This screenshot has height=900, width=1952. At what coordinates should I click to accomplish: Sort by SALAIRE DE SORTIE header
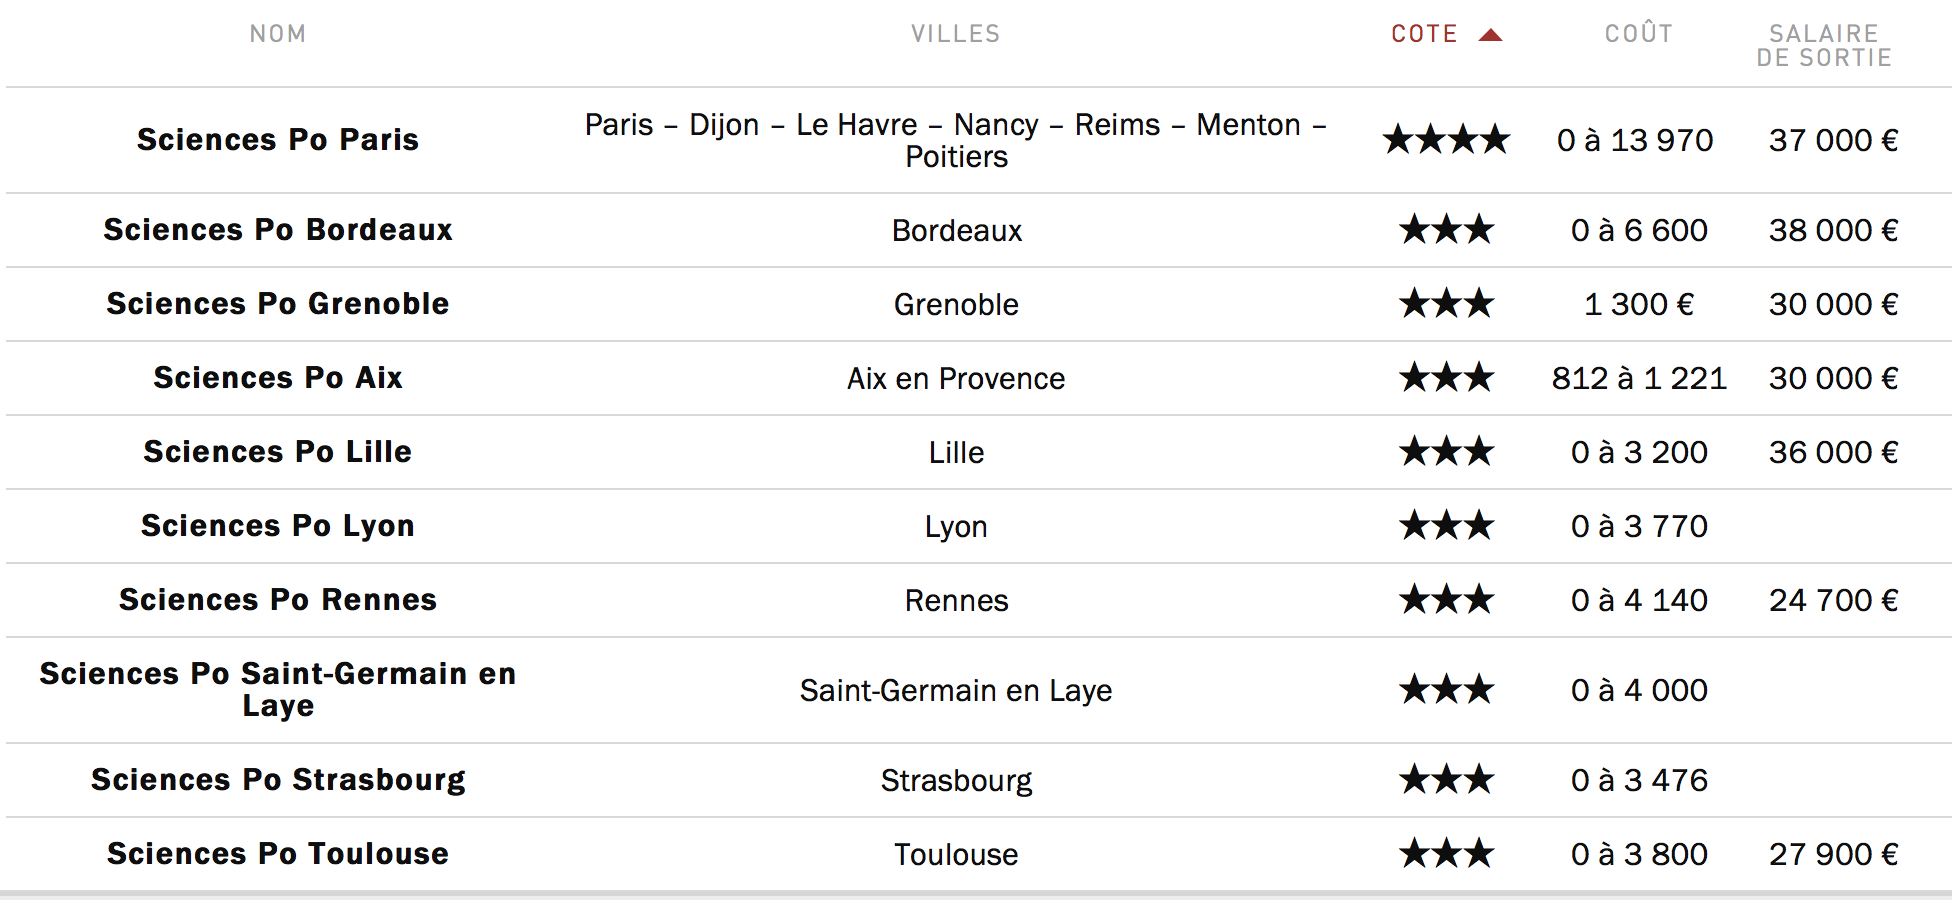pyautogui.click(x=1824, y=46)
